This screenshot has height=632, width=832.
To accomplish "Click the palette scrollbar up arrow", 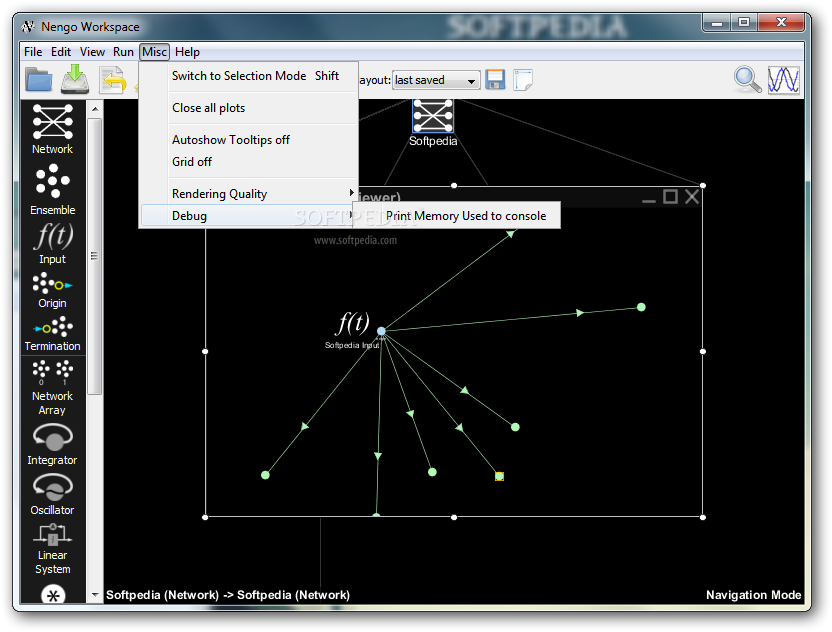I will 94,109.
